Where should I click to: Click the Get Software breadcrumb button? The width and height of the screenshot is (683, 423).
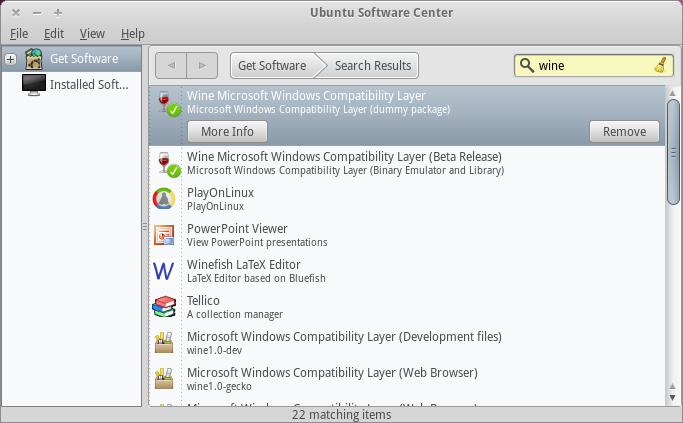coord(272,65)
